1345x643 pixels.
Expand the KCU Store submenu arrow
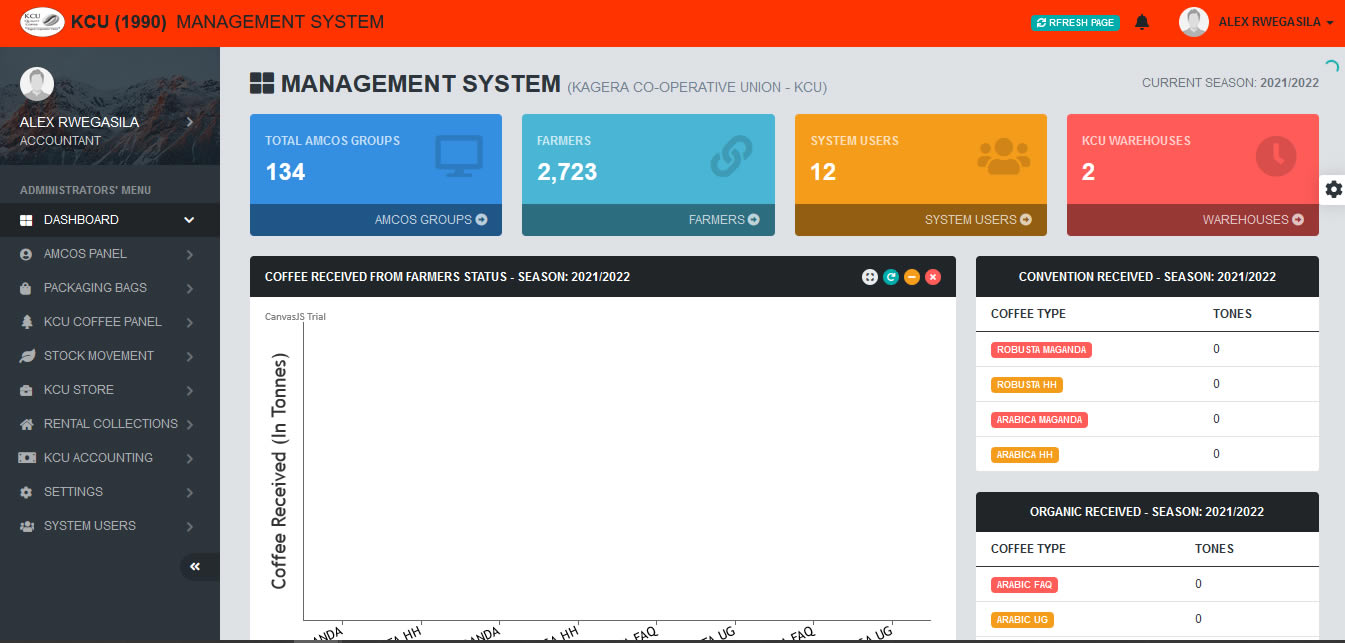coord(189,390)
